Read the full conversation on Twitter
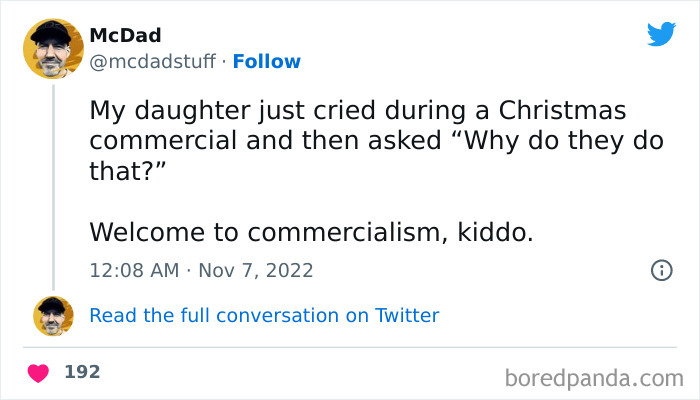Viewport: 700px width, 400px height. point(264,316)
